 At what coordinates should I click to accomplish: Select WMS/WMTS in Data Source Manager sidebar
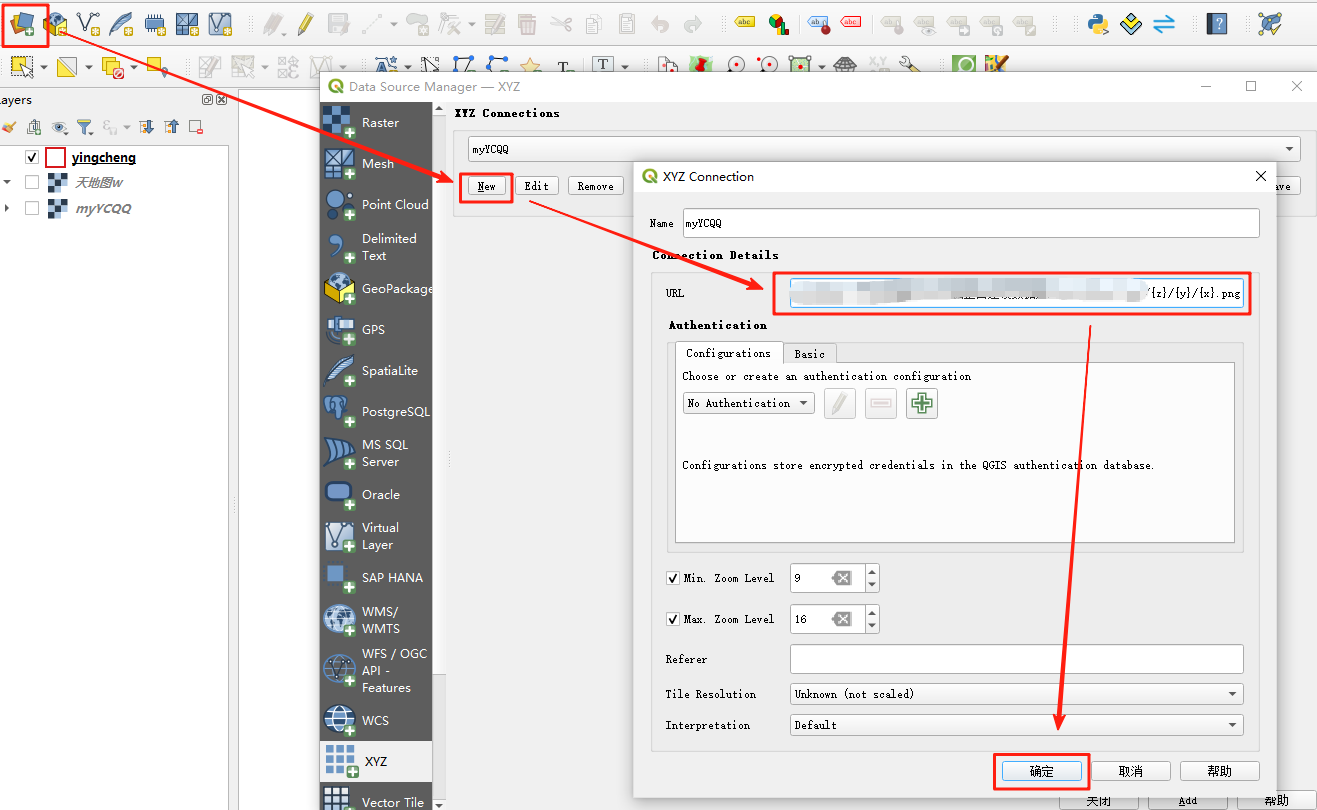coord(376,620)
